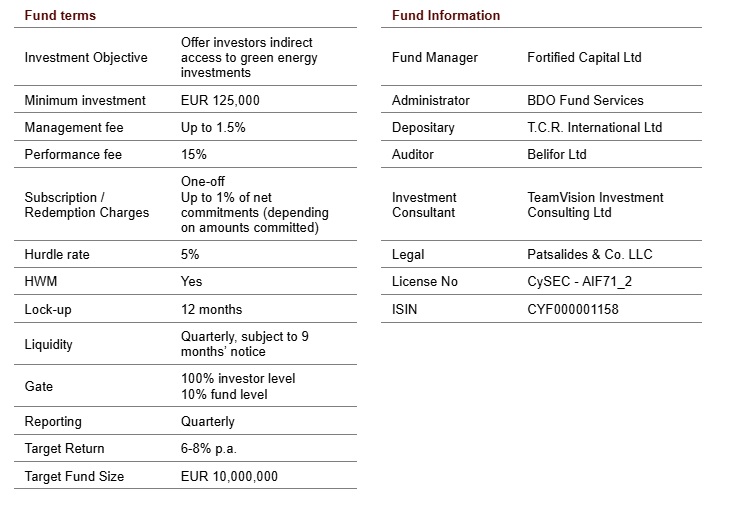Click the EUR 10,000,000 target fund size
The image size is (755, 507).
[x=229, y=476]
